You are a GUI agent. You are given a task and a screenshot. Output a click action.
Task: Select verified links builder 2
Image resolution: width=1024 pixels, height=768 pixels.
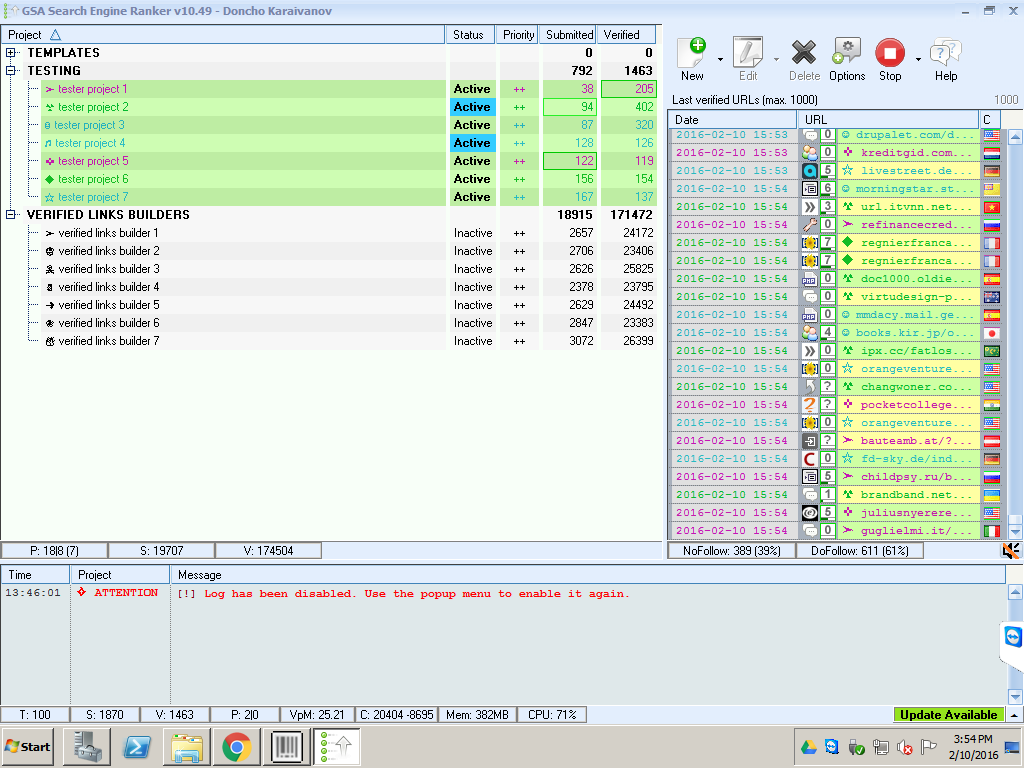click(108, 251)
